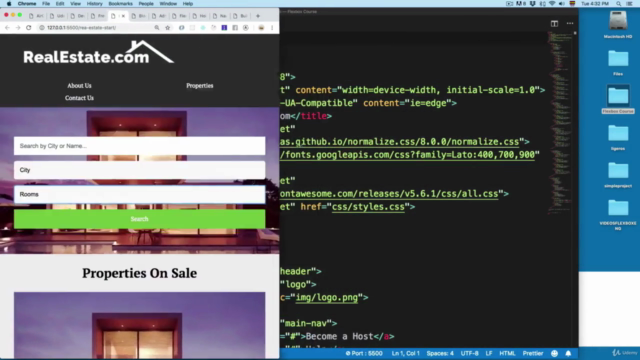This screenshot has height=360, width=640.
Task: Open the Edit menu
Action: pyautogui.click(x=60, y=4)
